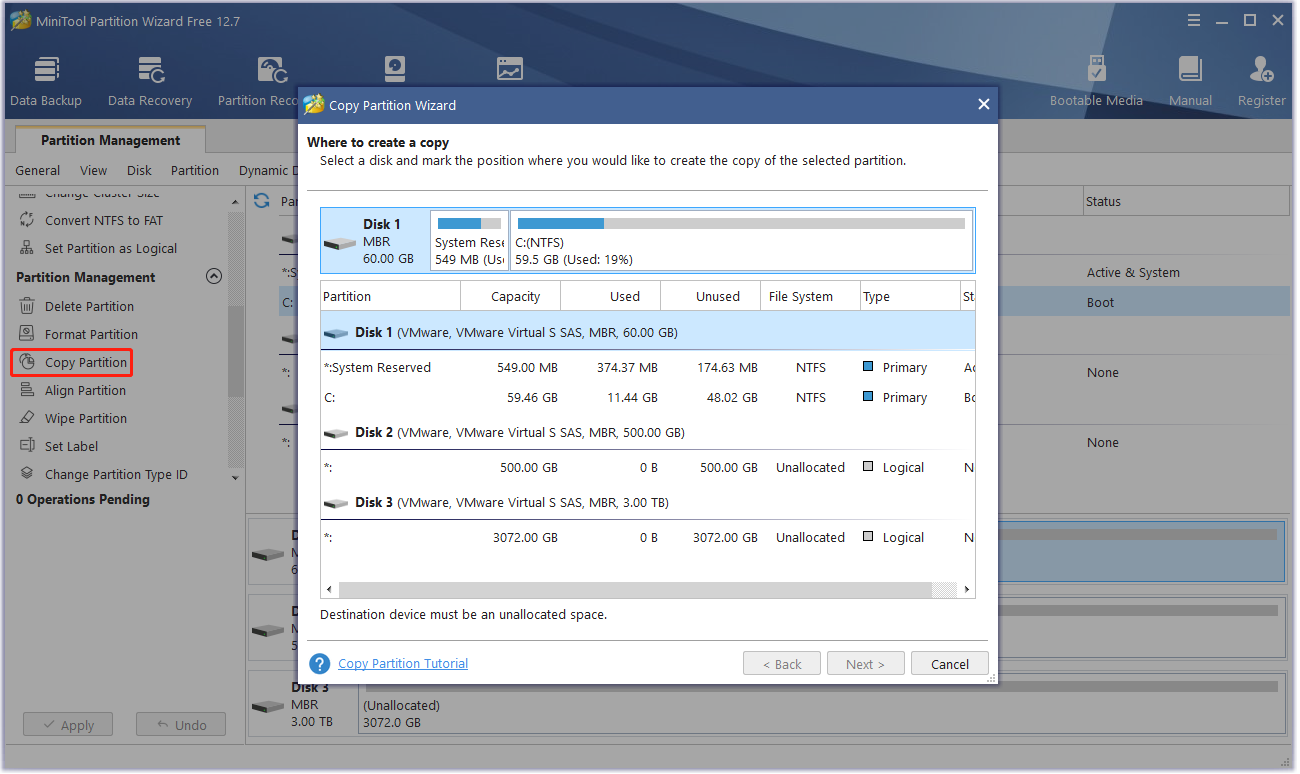The image size is (1300, 774).
Task: Select Disk 3 header row in the wizard table
Action: click(x=647, y=503)
